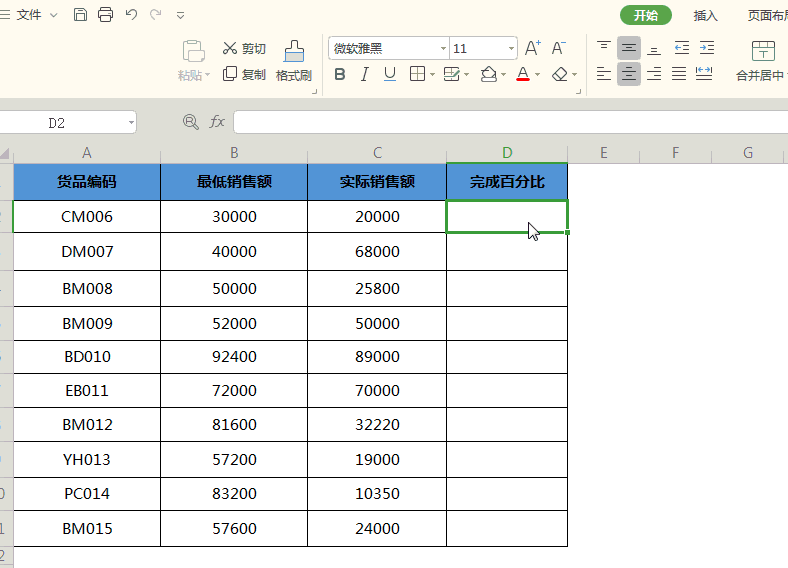
Task: Toggle Italic formatting
Action: (364, 74)
